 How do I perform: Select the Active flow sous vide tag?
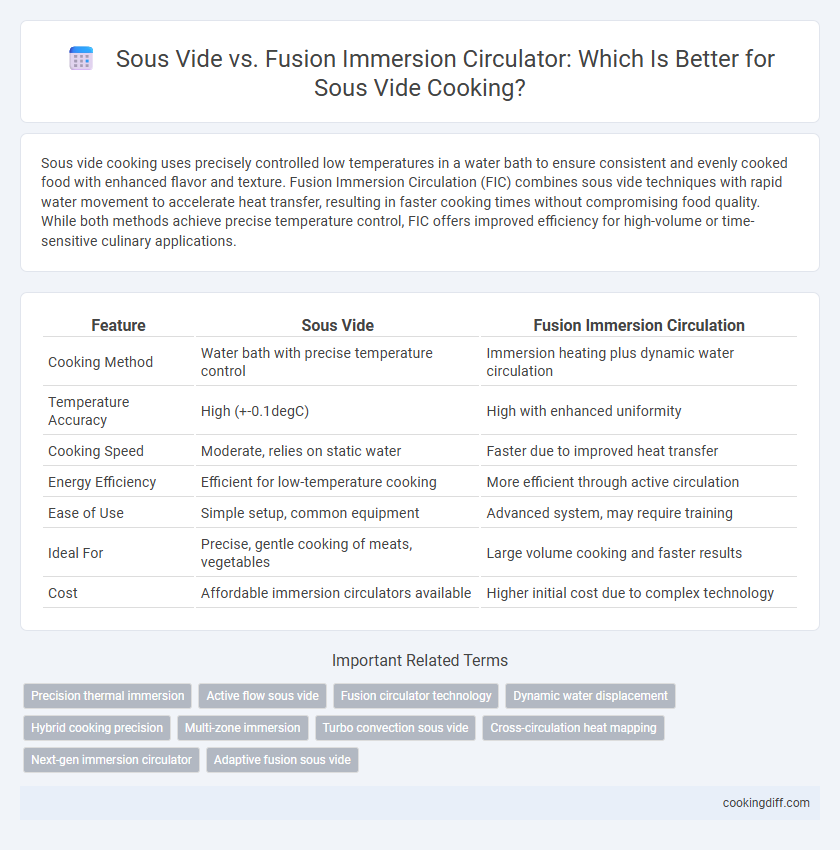click(262, 696)
